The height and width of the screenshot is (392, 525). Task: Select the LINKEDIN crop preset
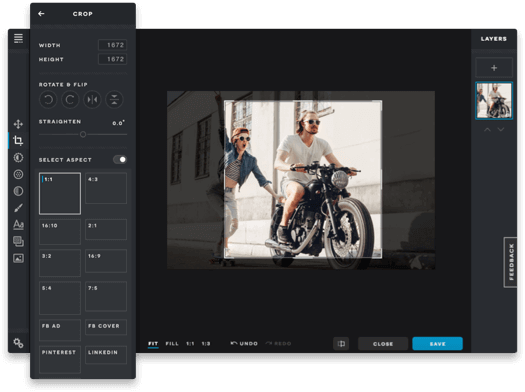(x=106, y=355)
